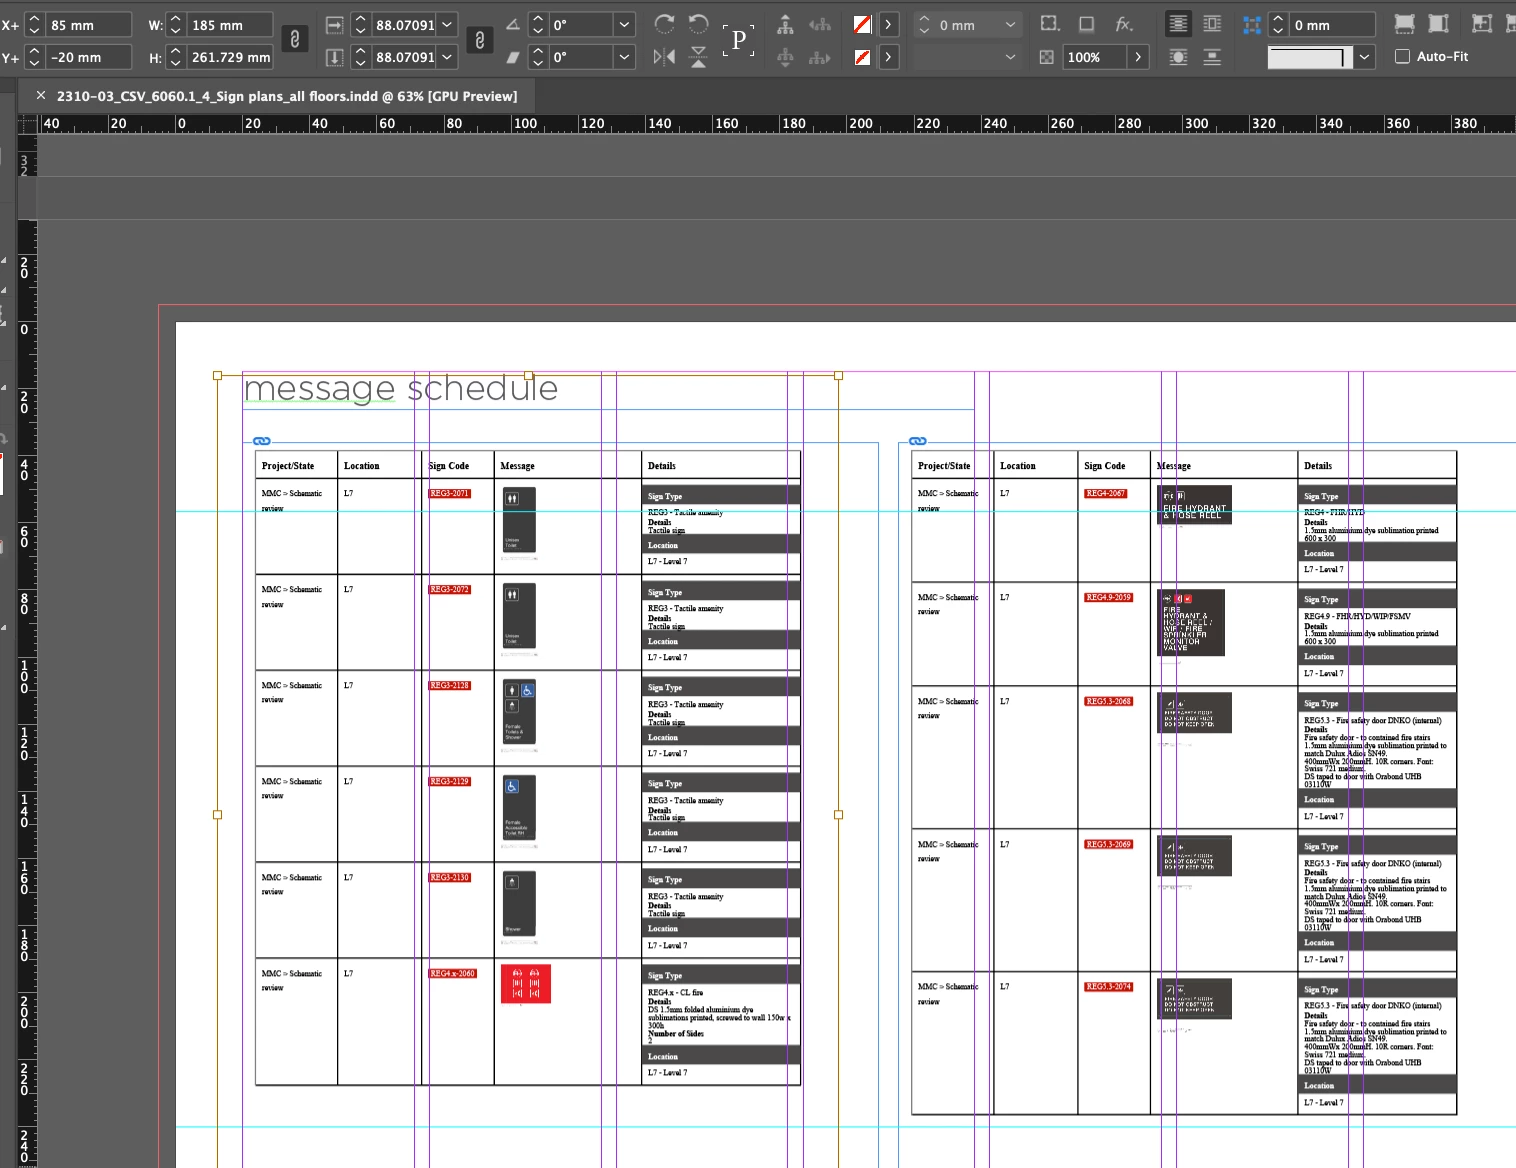Enable the Auto-Fit checkbox
Viewport: 1516px width, 1168px height.
point(1403,57)
